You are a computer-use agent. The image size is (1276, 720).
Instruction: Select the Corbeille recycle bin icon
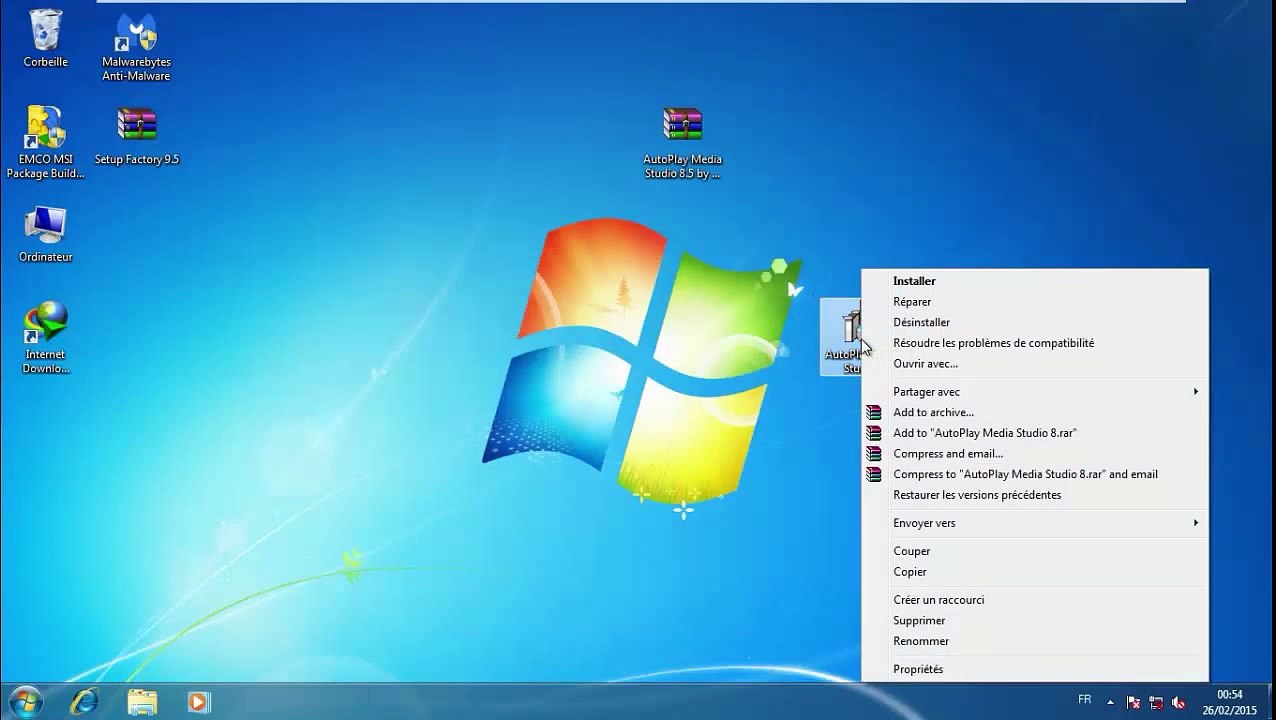click(x=46, y=40)
